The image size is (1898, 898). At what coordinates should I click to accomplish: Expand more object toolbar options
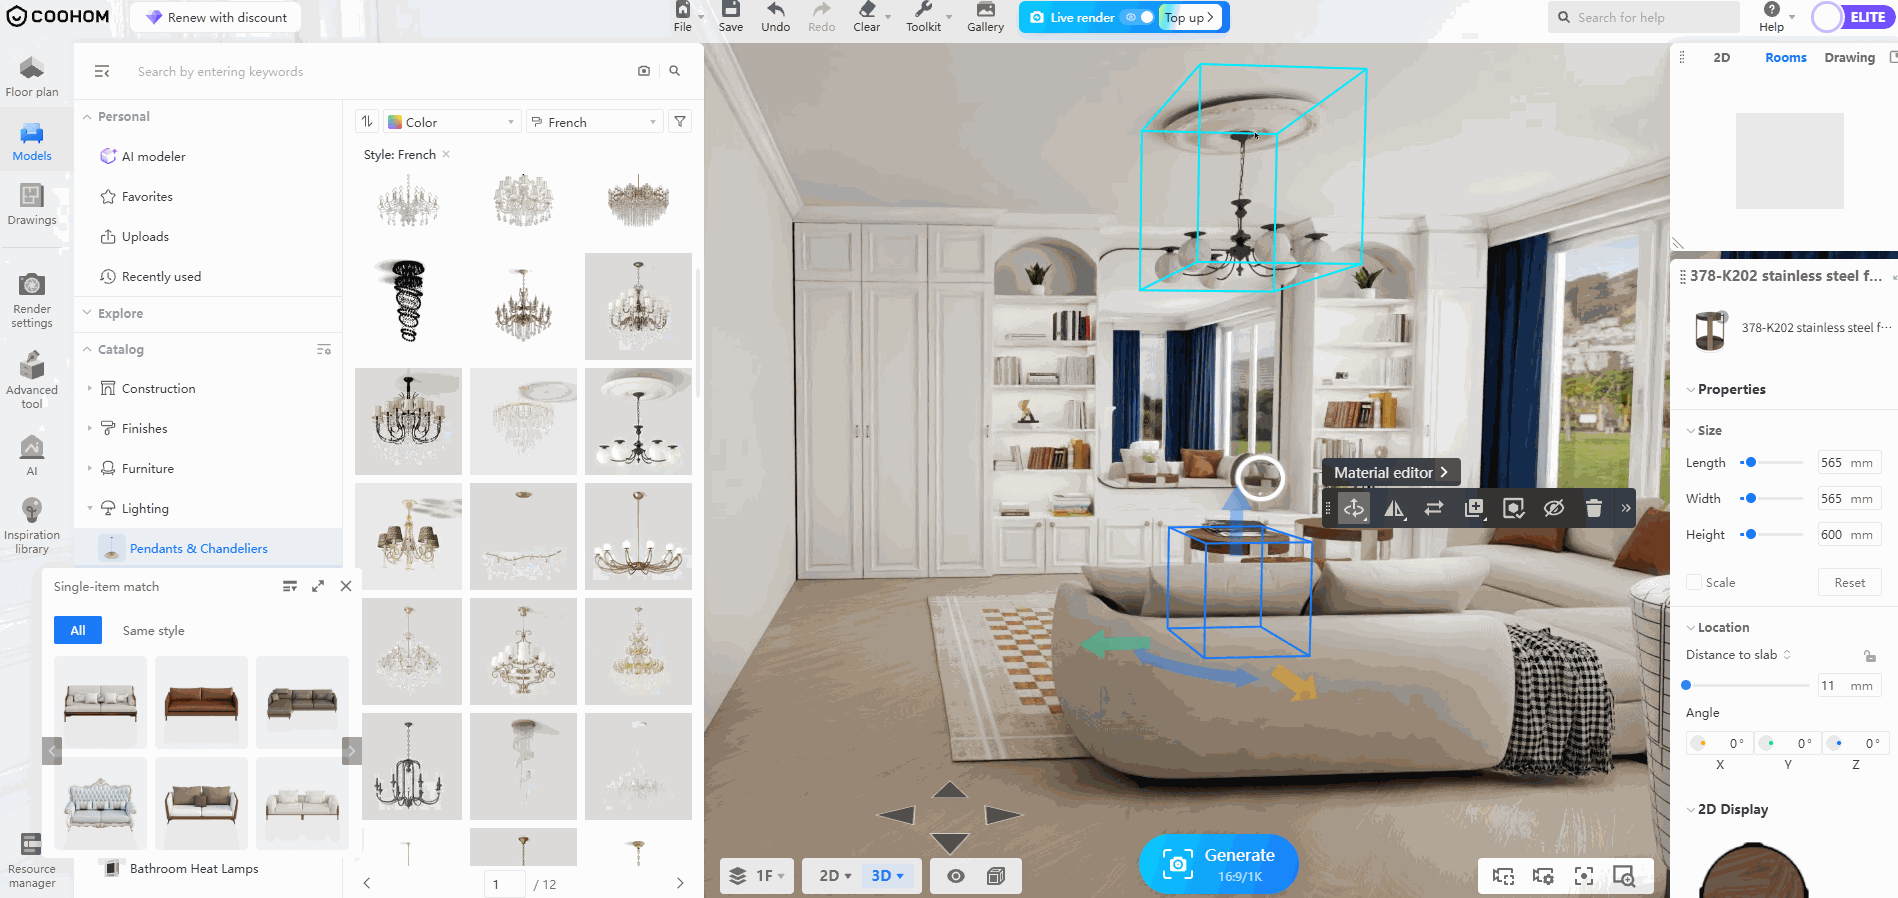(1626, 508)
